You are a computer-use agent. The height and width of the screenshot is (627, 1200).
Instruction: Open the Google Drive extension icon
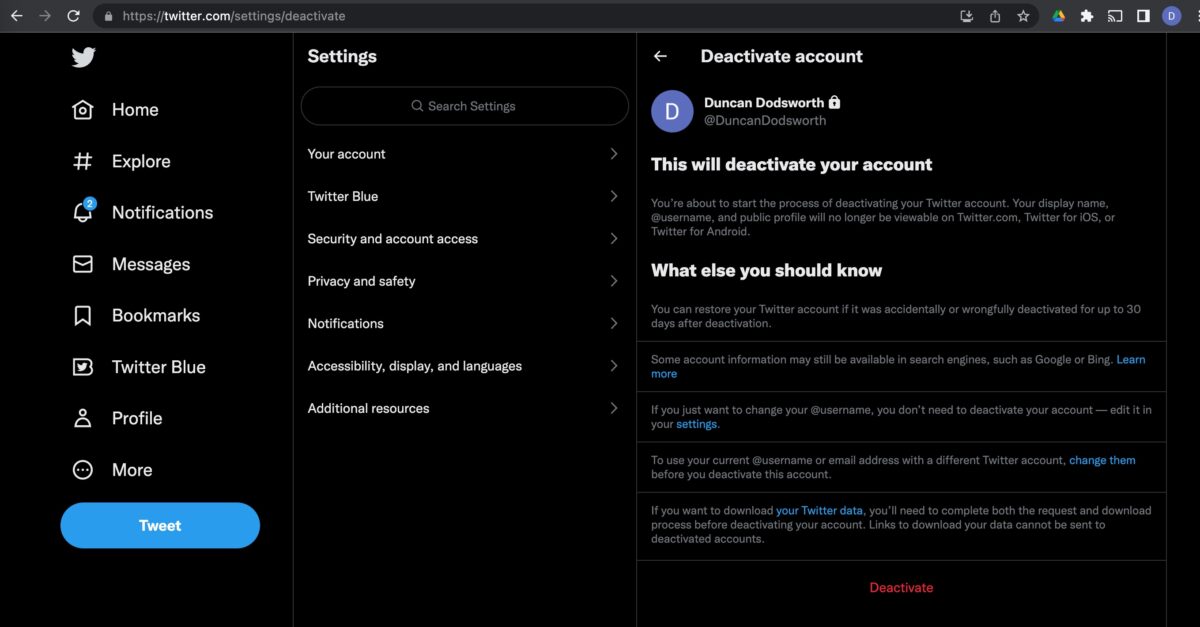pyautogui.click(x=1058, y=16)
